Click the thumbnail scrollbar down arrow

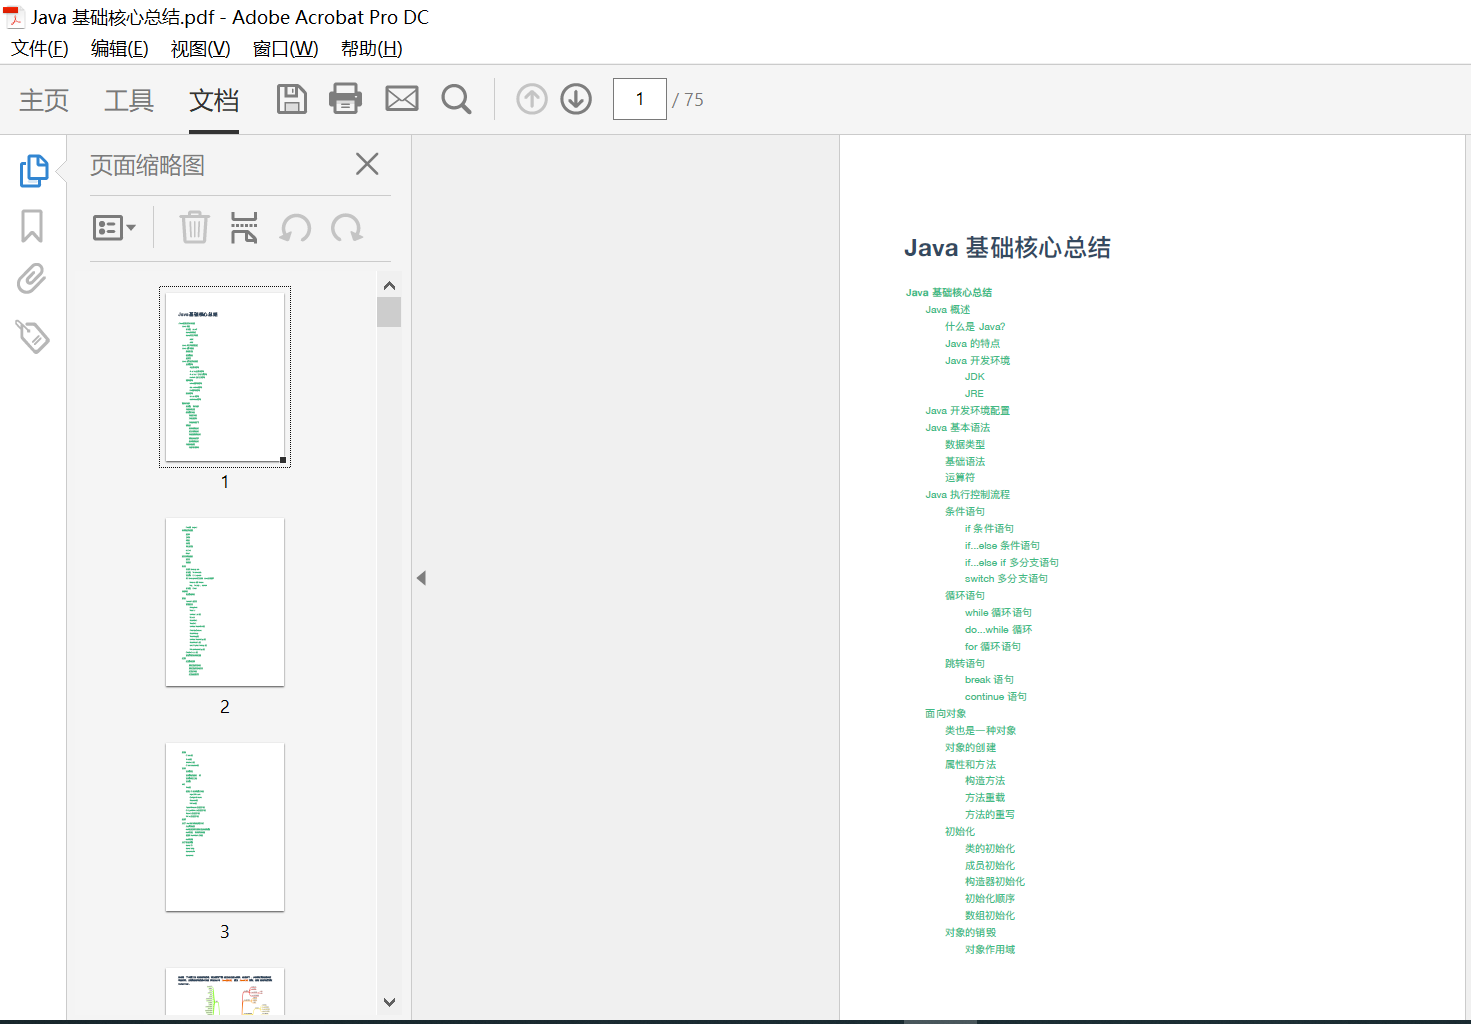(389, 1001)
